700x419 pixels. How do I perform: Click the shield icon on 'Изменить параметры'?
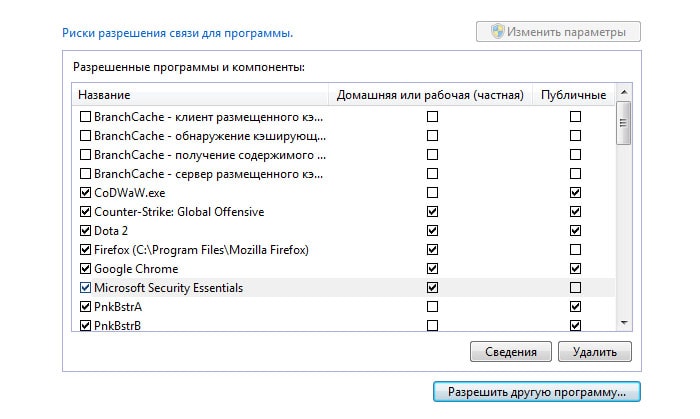[x=497, y=32]
